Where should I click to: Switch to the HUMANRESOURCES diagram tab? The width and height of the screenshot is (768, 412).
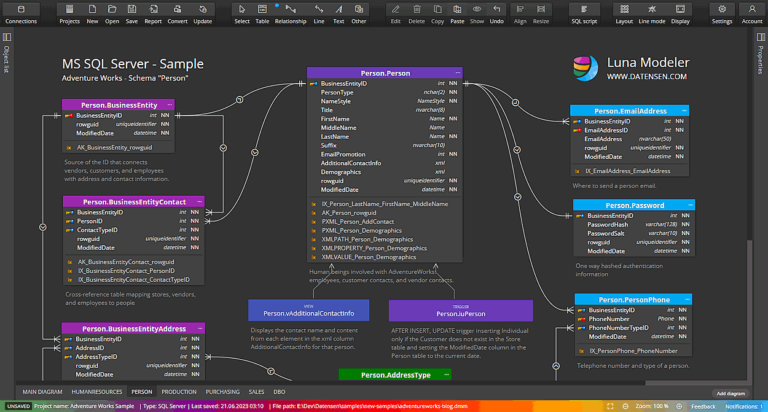(96, 392)
